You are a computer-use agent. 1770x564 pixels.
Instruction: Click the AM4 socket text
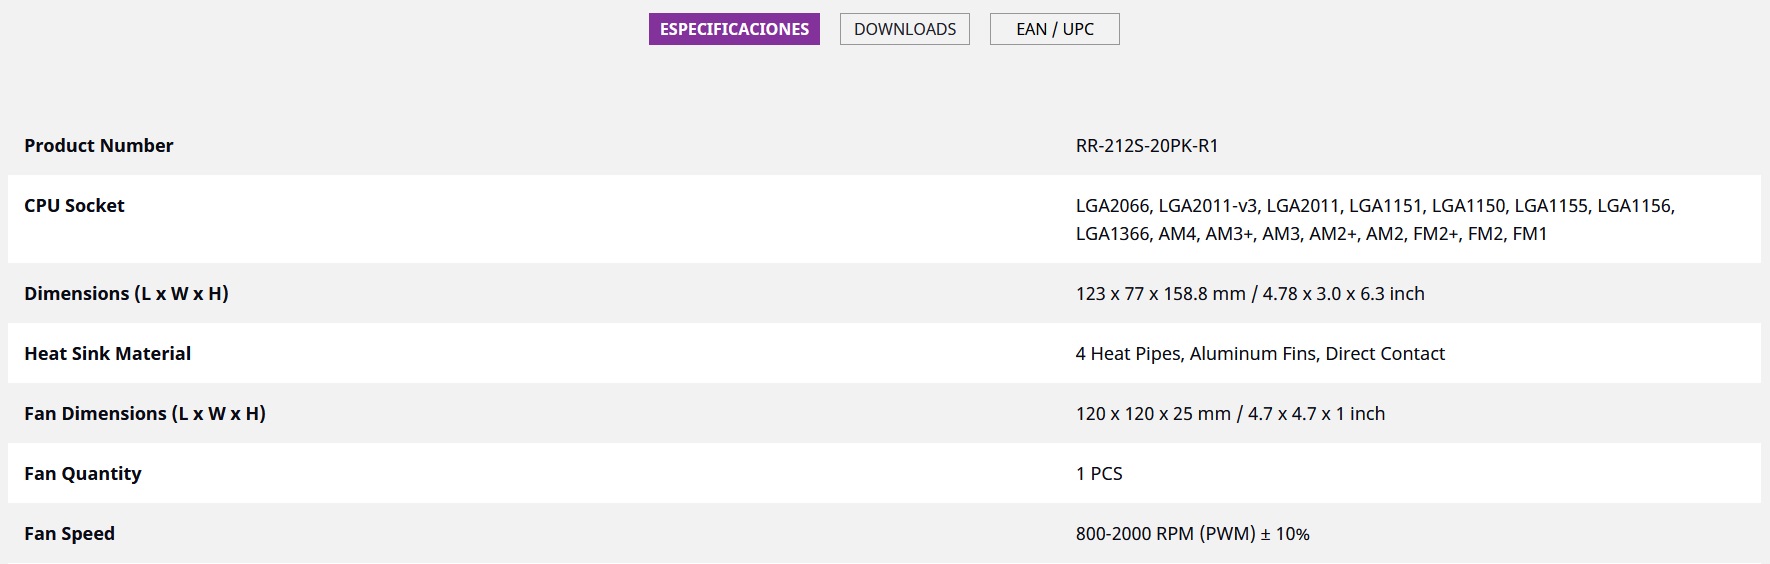click(x=1177, y=234)
